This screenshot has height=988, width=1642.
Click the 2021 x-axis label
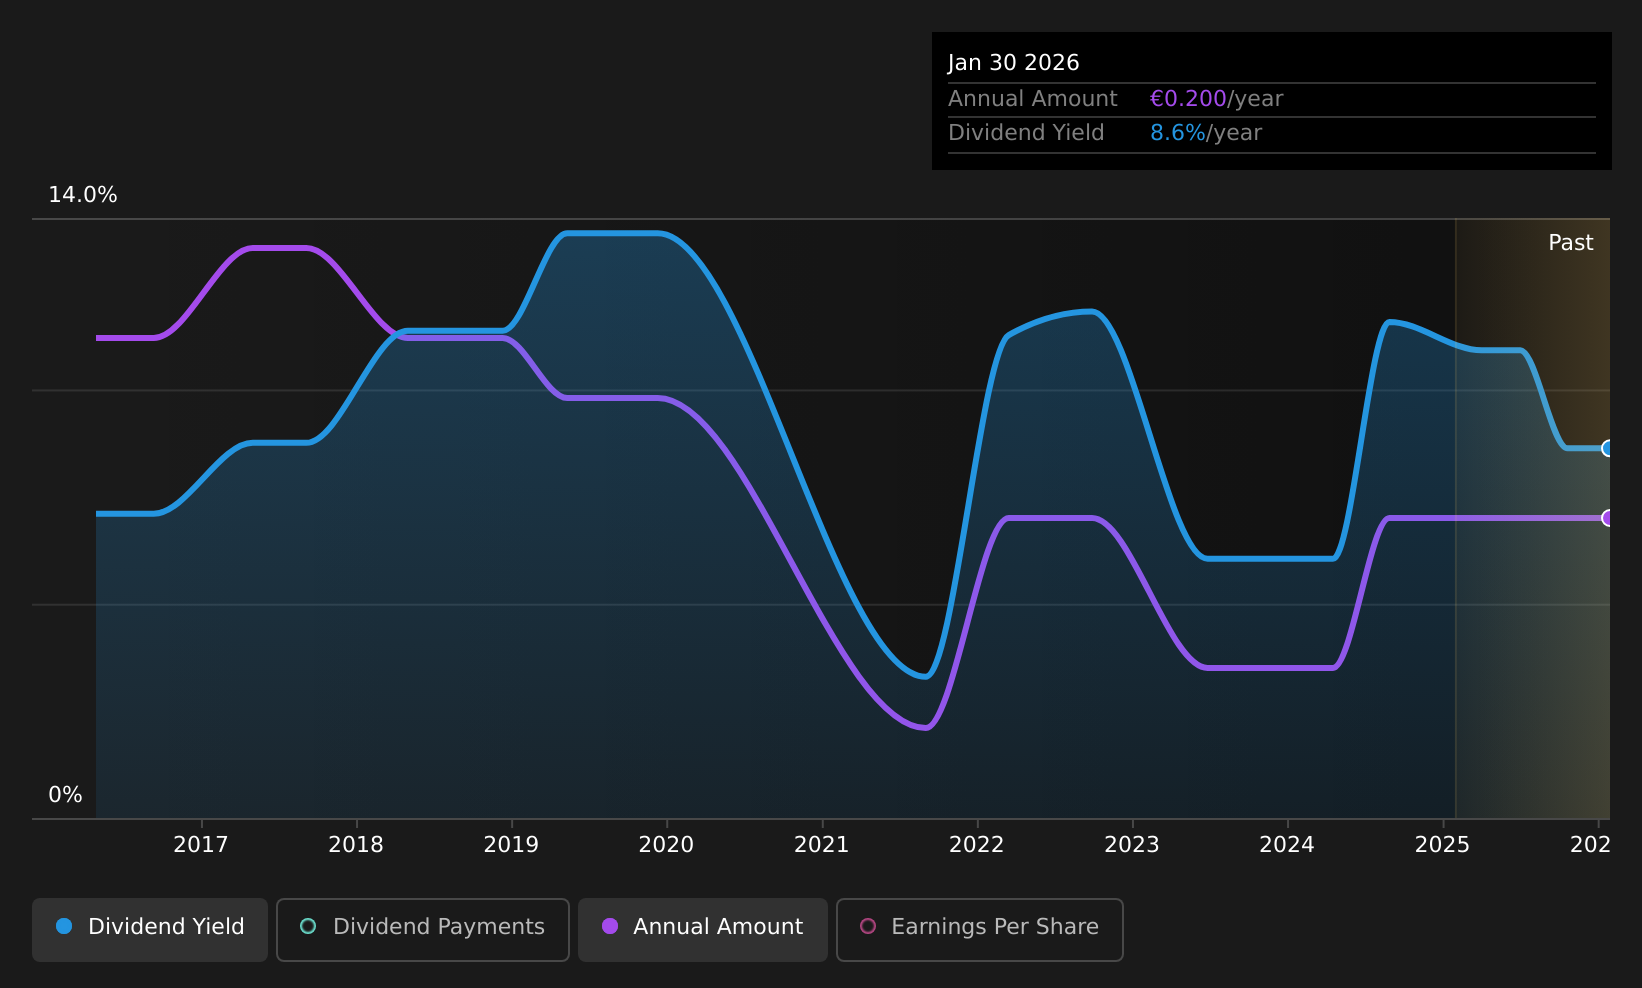coord(822,845)
